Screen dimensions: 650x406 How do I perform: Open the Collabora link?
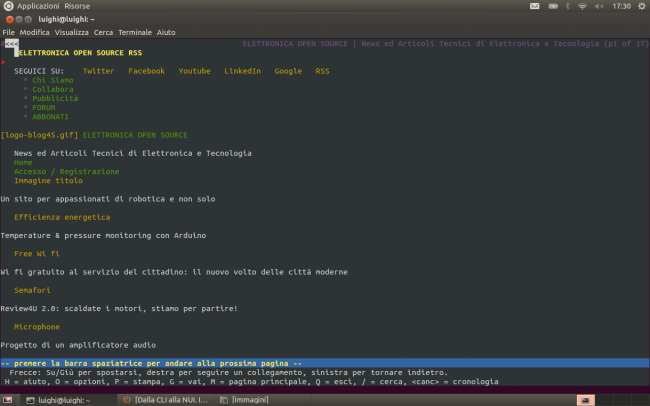pyautogui.click(x=53, y=89)
